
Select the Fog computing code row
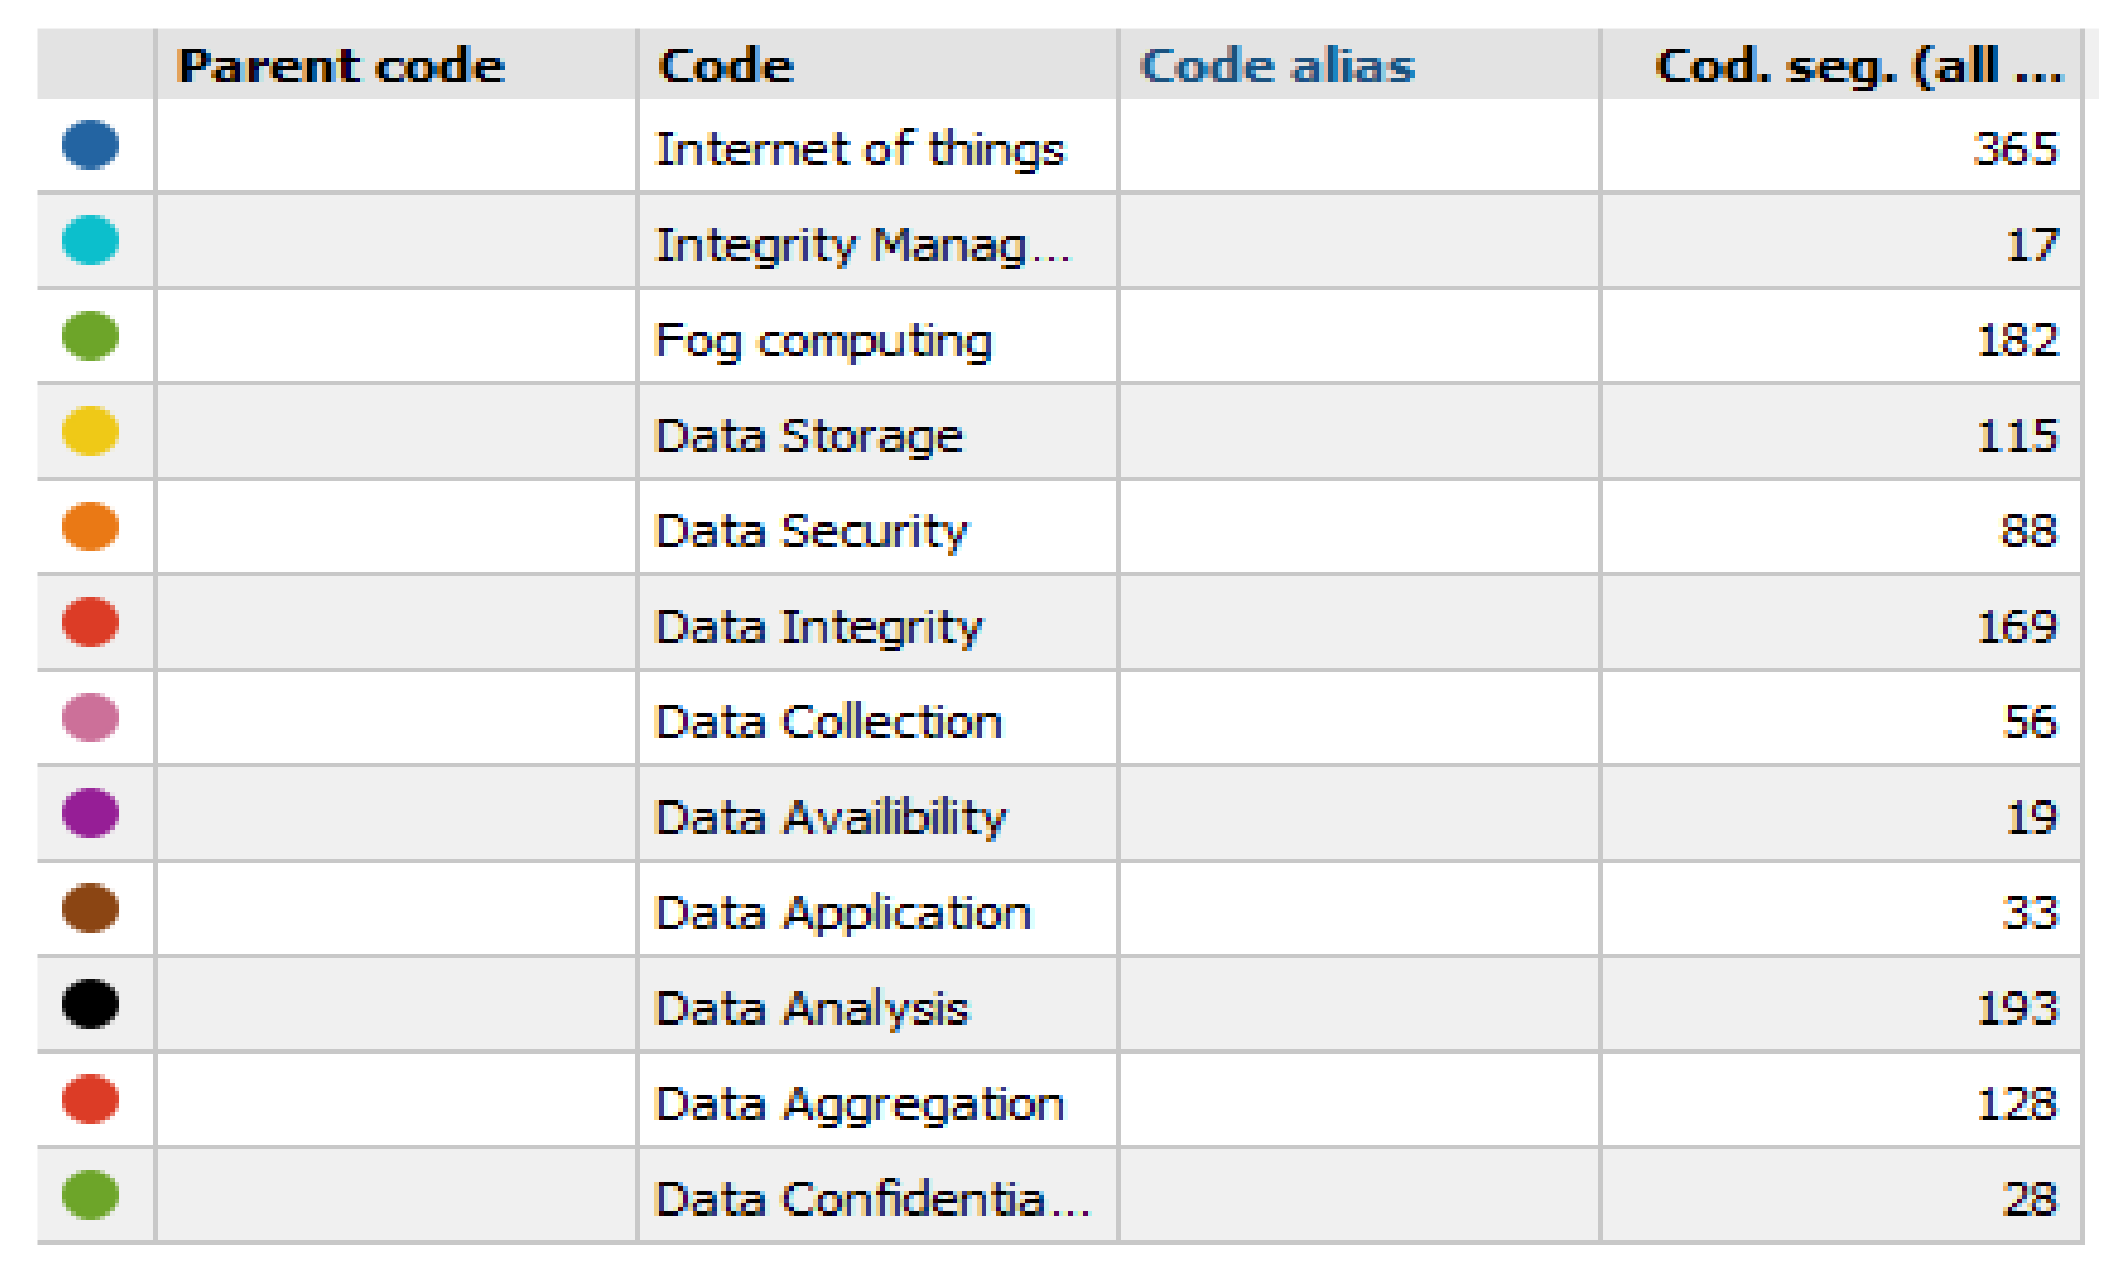pyautogui.click(x=823, y=340)
